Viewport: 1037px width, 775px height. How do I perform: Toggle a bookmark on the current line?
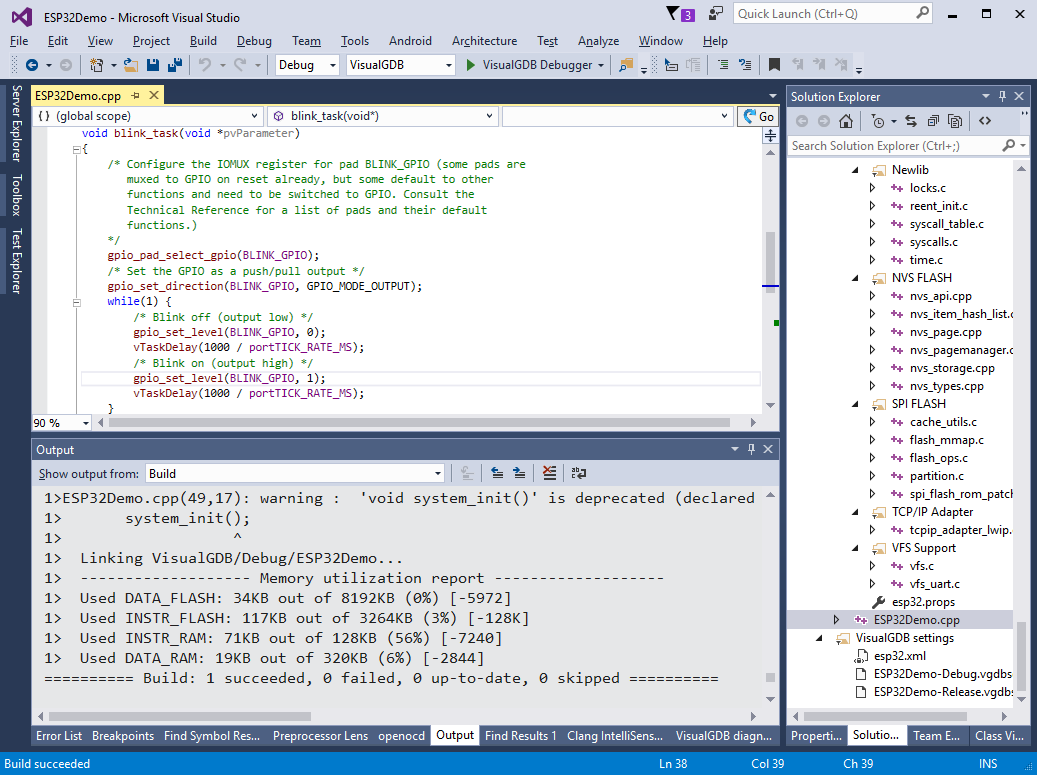774,65
